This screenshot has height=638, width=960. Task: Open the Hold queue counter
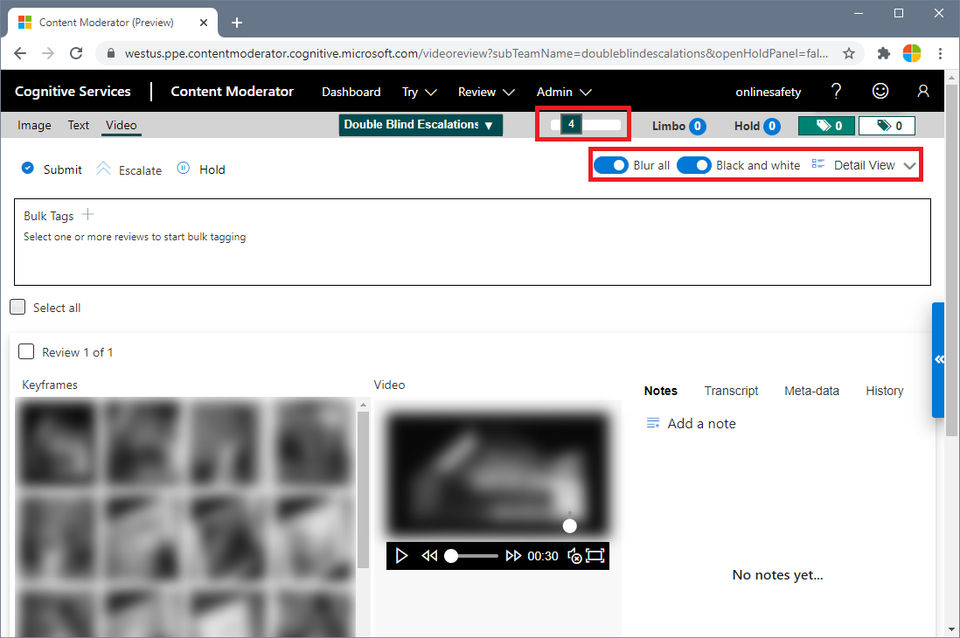point(757,126)
